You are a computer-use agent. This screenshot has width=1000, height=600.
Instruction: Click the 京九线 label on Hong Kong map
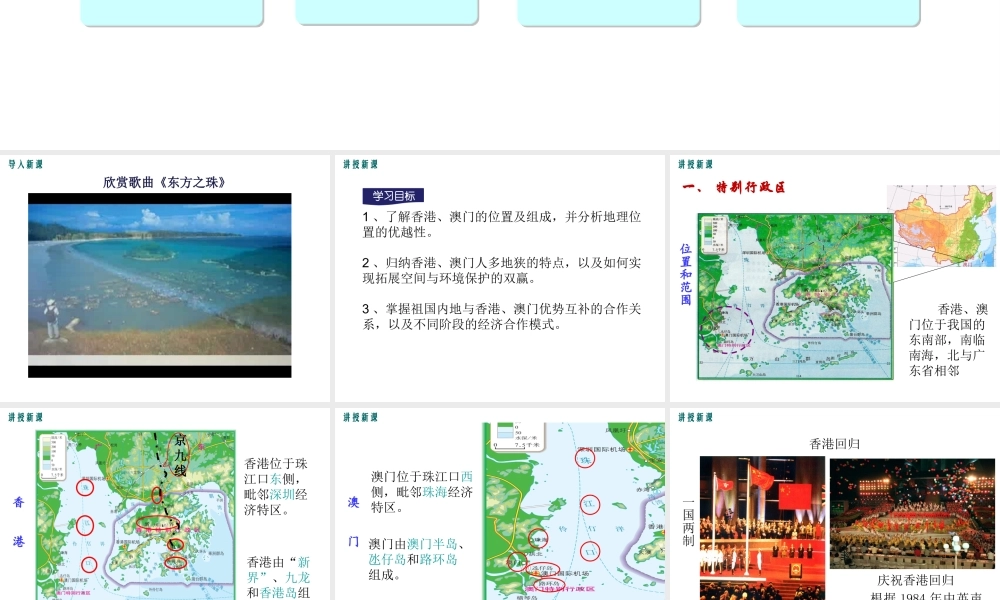click(x=180, y=455)
